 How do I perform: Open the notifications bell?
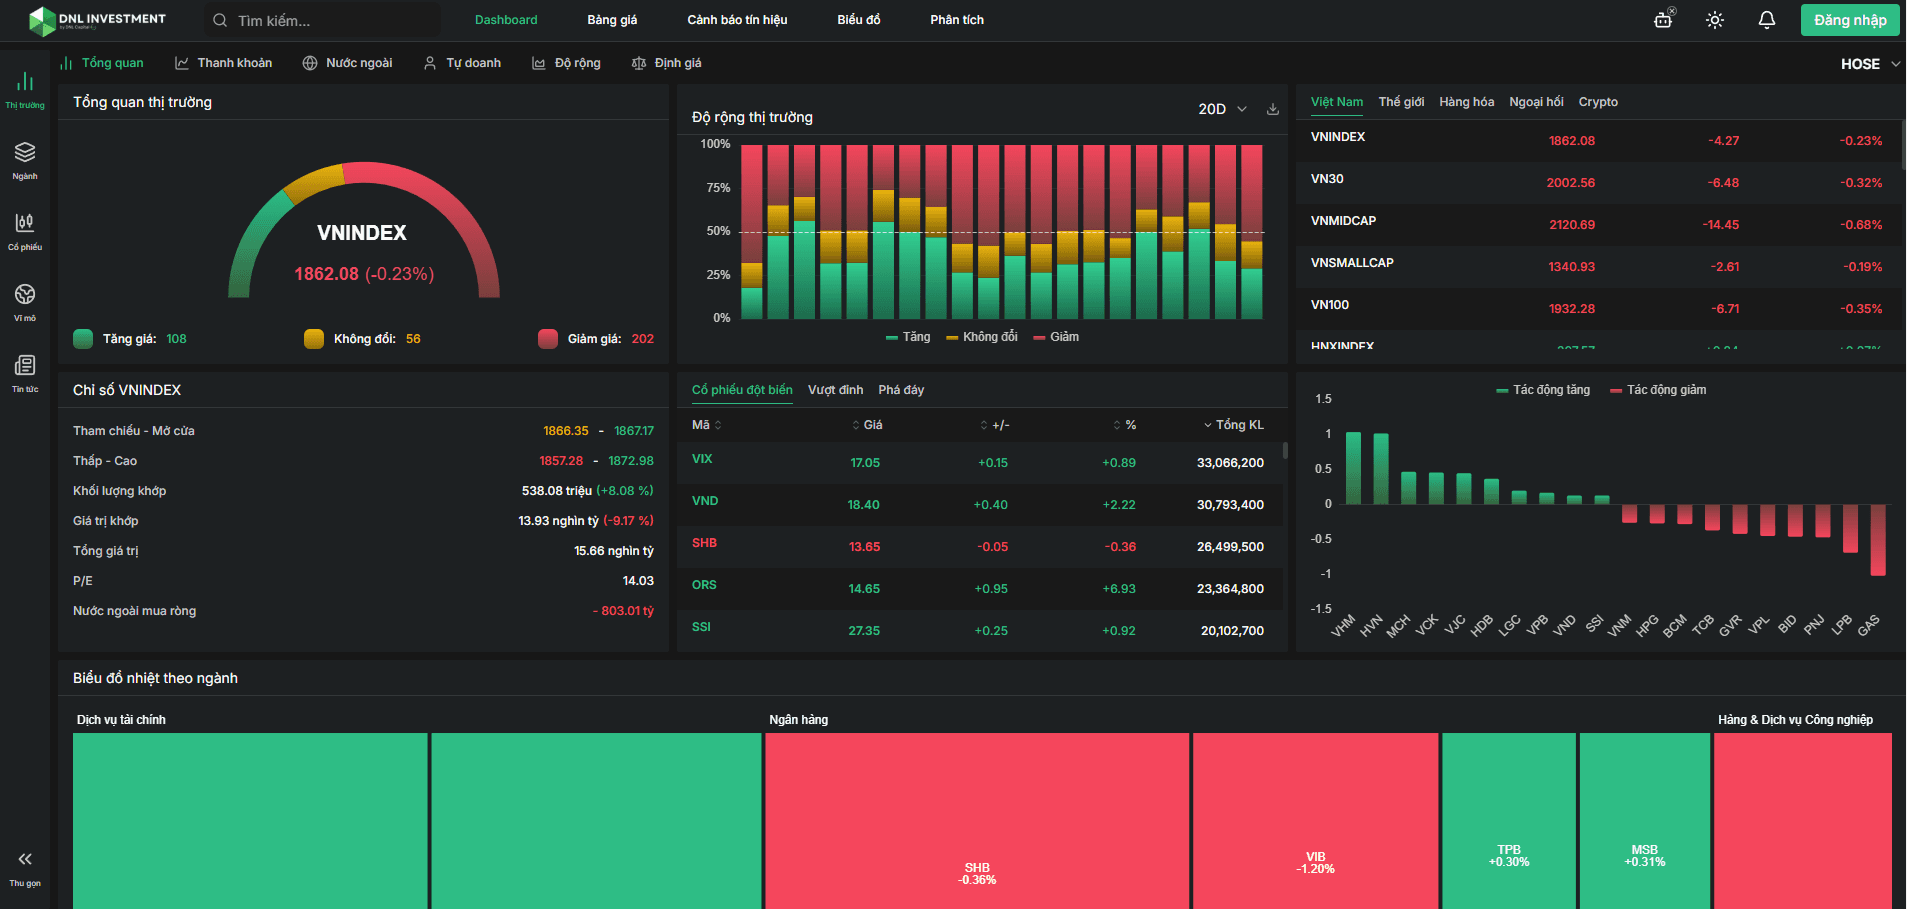1767,20
